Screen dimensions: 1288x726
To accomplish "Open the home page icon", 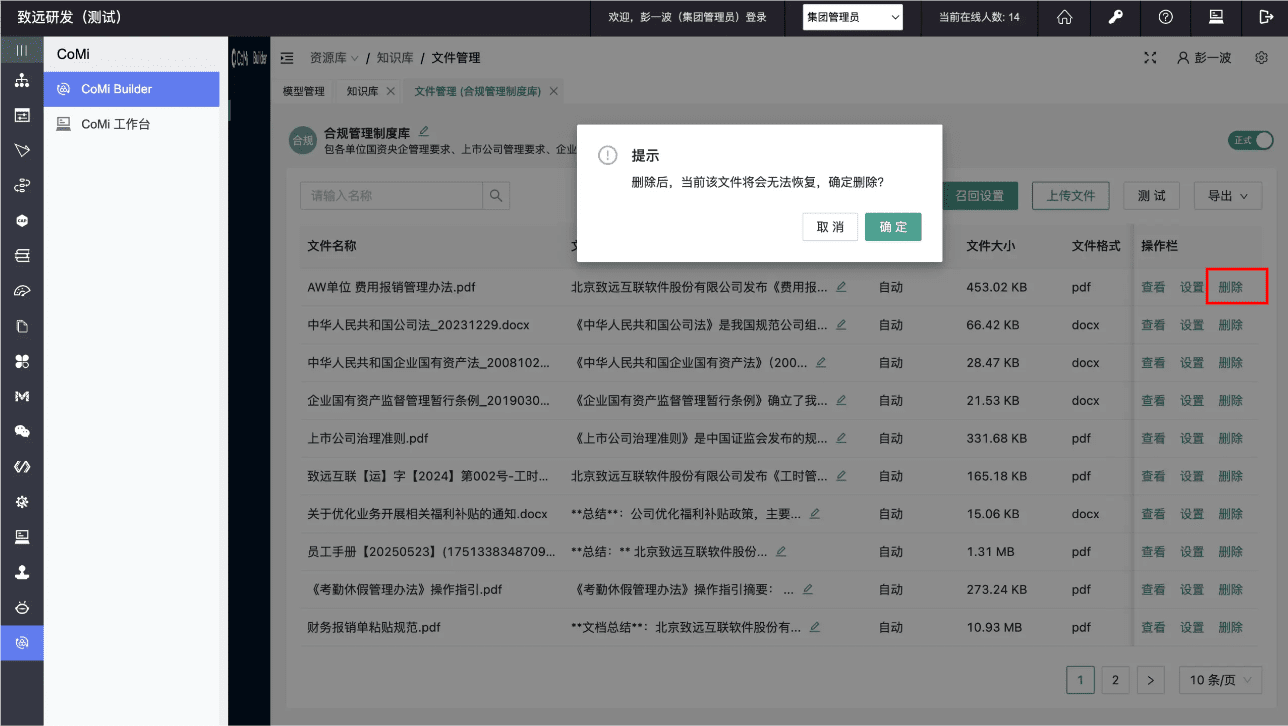I will [x=1065, y=17].
